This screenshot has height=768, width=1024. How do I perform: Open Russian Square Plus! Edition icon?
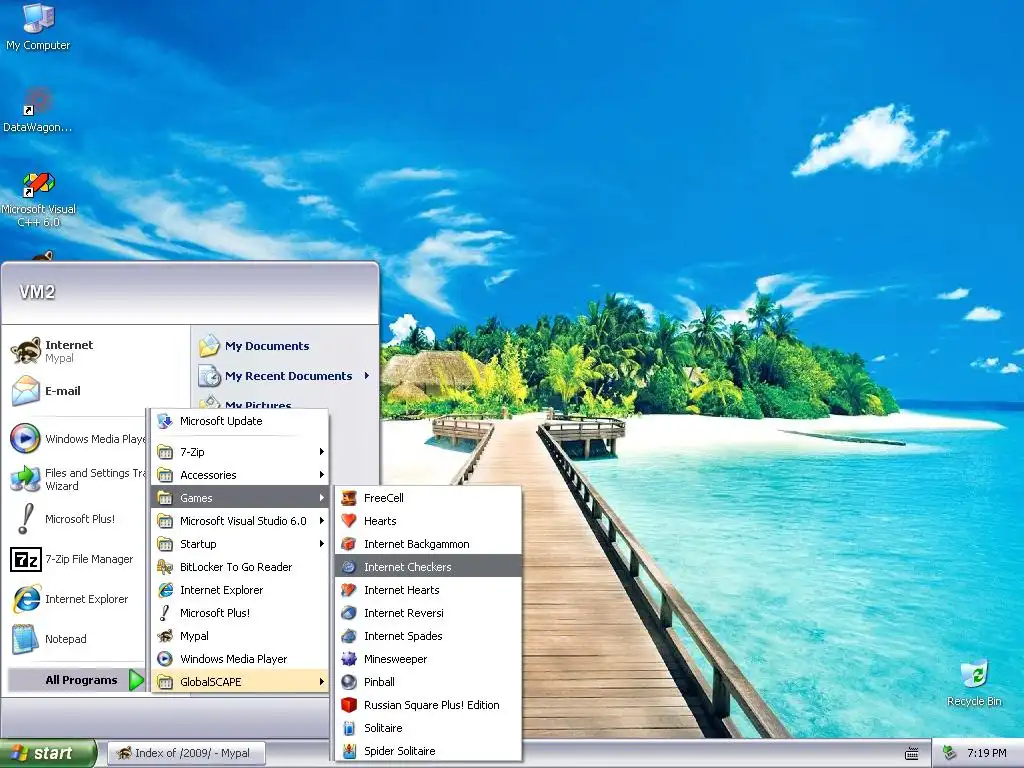click(x=349, y=705)
